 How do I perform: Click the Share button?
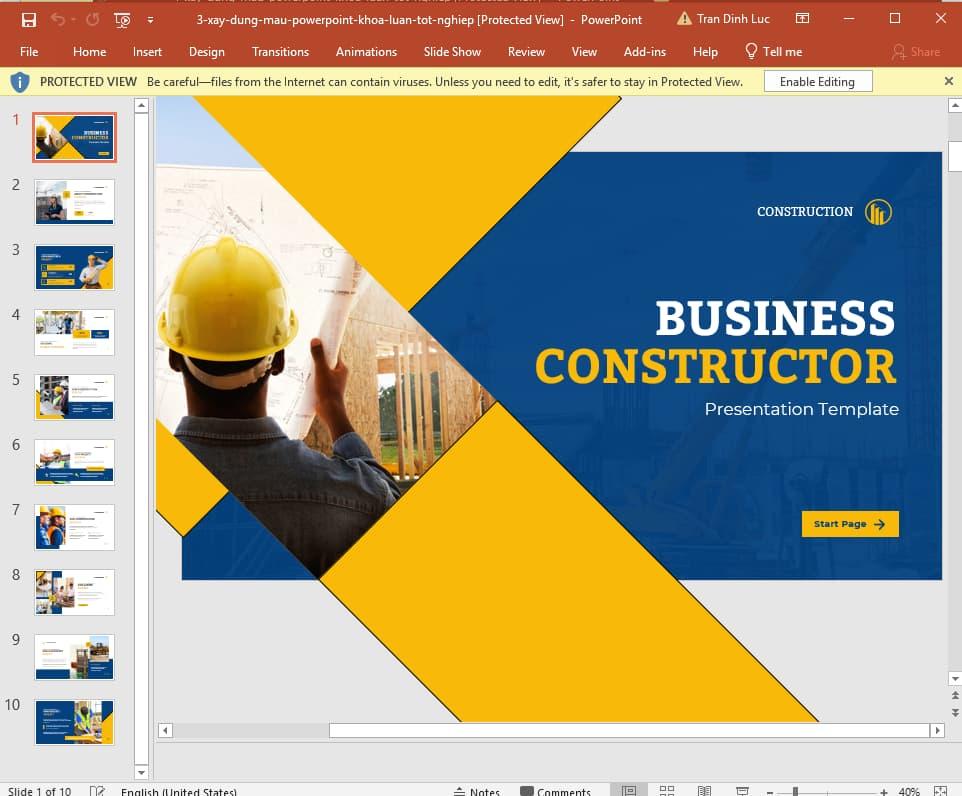pos(917,51)
